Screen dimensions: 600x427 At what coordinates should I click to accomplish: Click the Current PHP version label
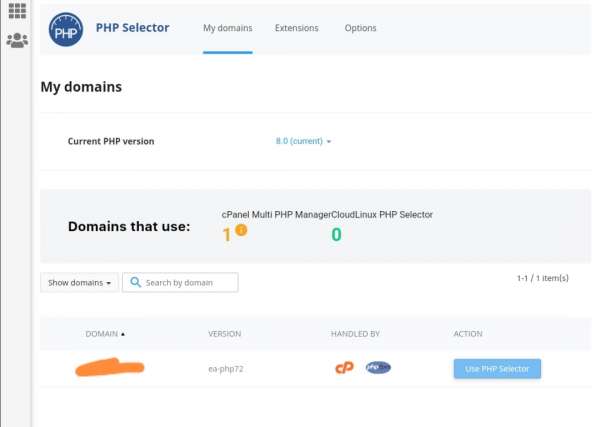pos(111,141)
